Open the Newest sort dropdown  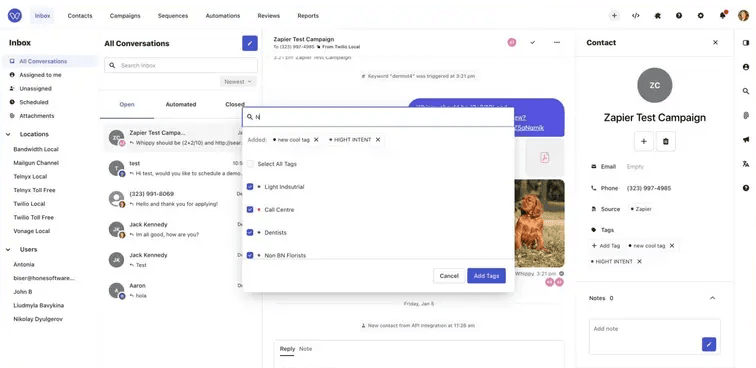[x=238, y=82]
